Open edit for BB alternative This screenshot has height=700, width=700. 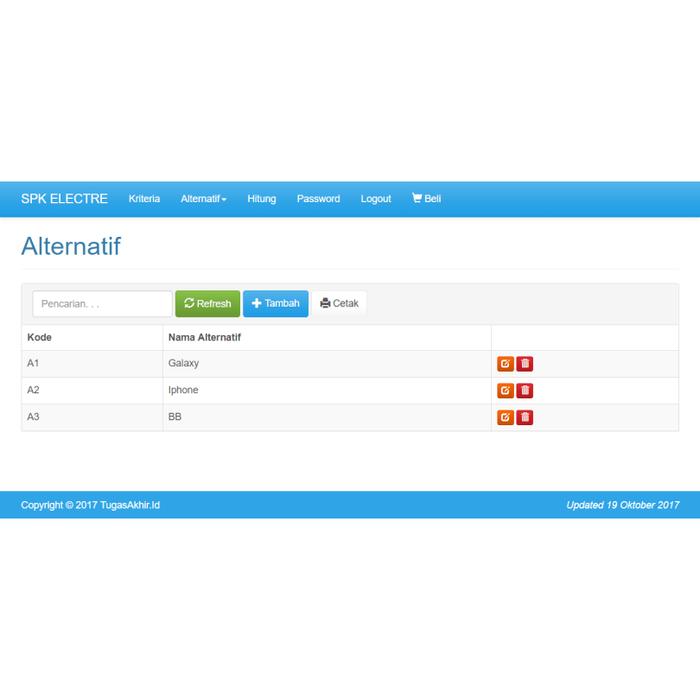505,417
